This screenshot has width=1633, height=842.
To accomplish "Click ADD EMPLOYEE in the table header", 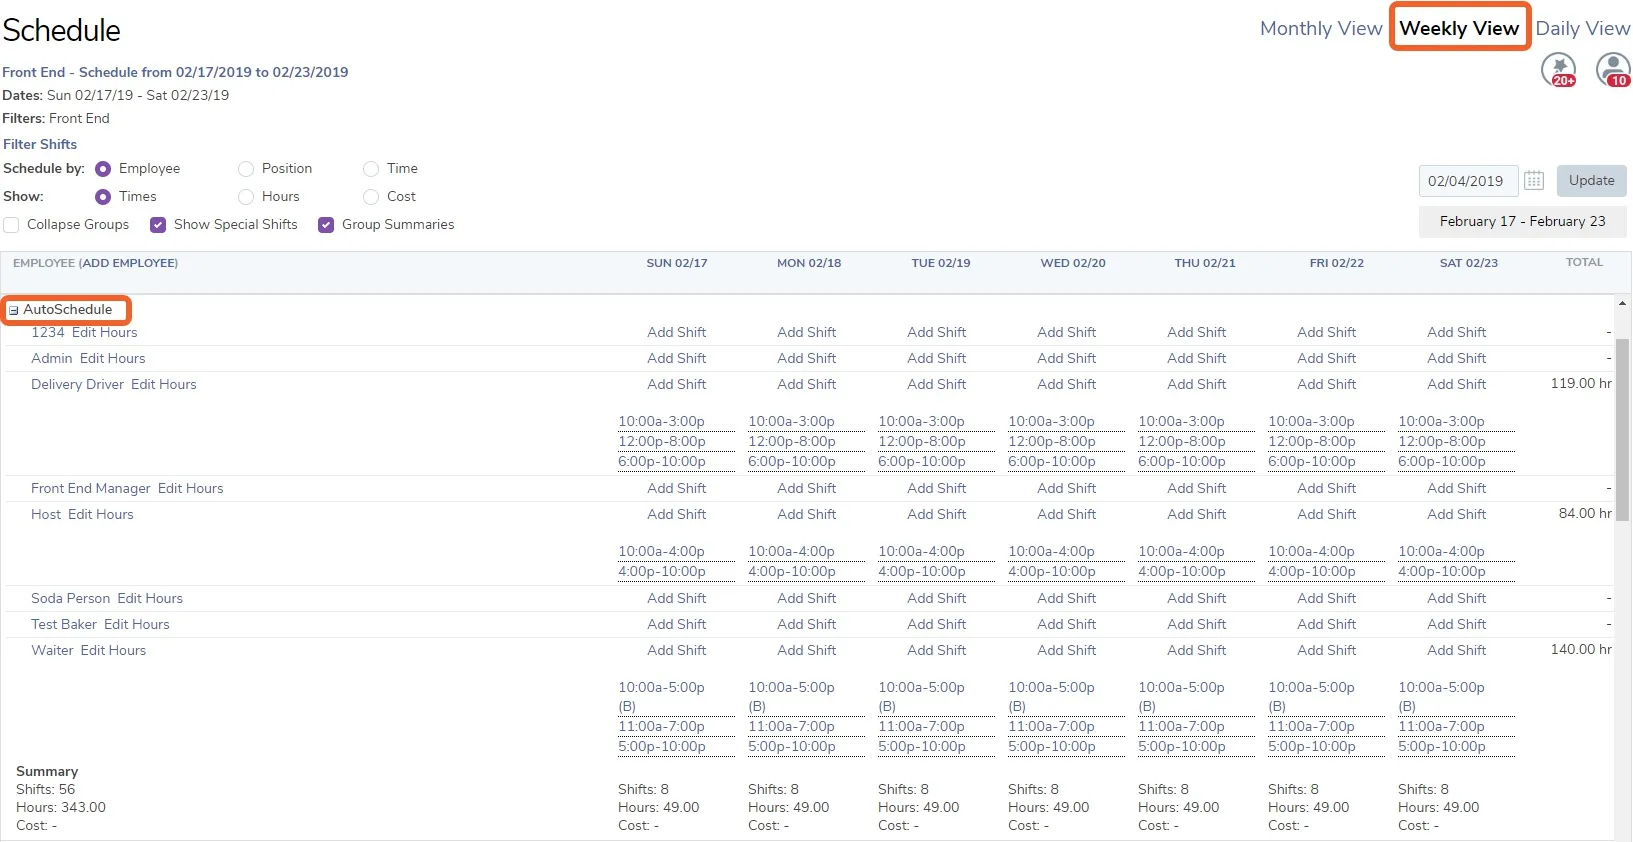I will (130, 263).
